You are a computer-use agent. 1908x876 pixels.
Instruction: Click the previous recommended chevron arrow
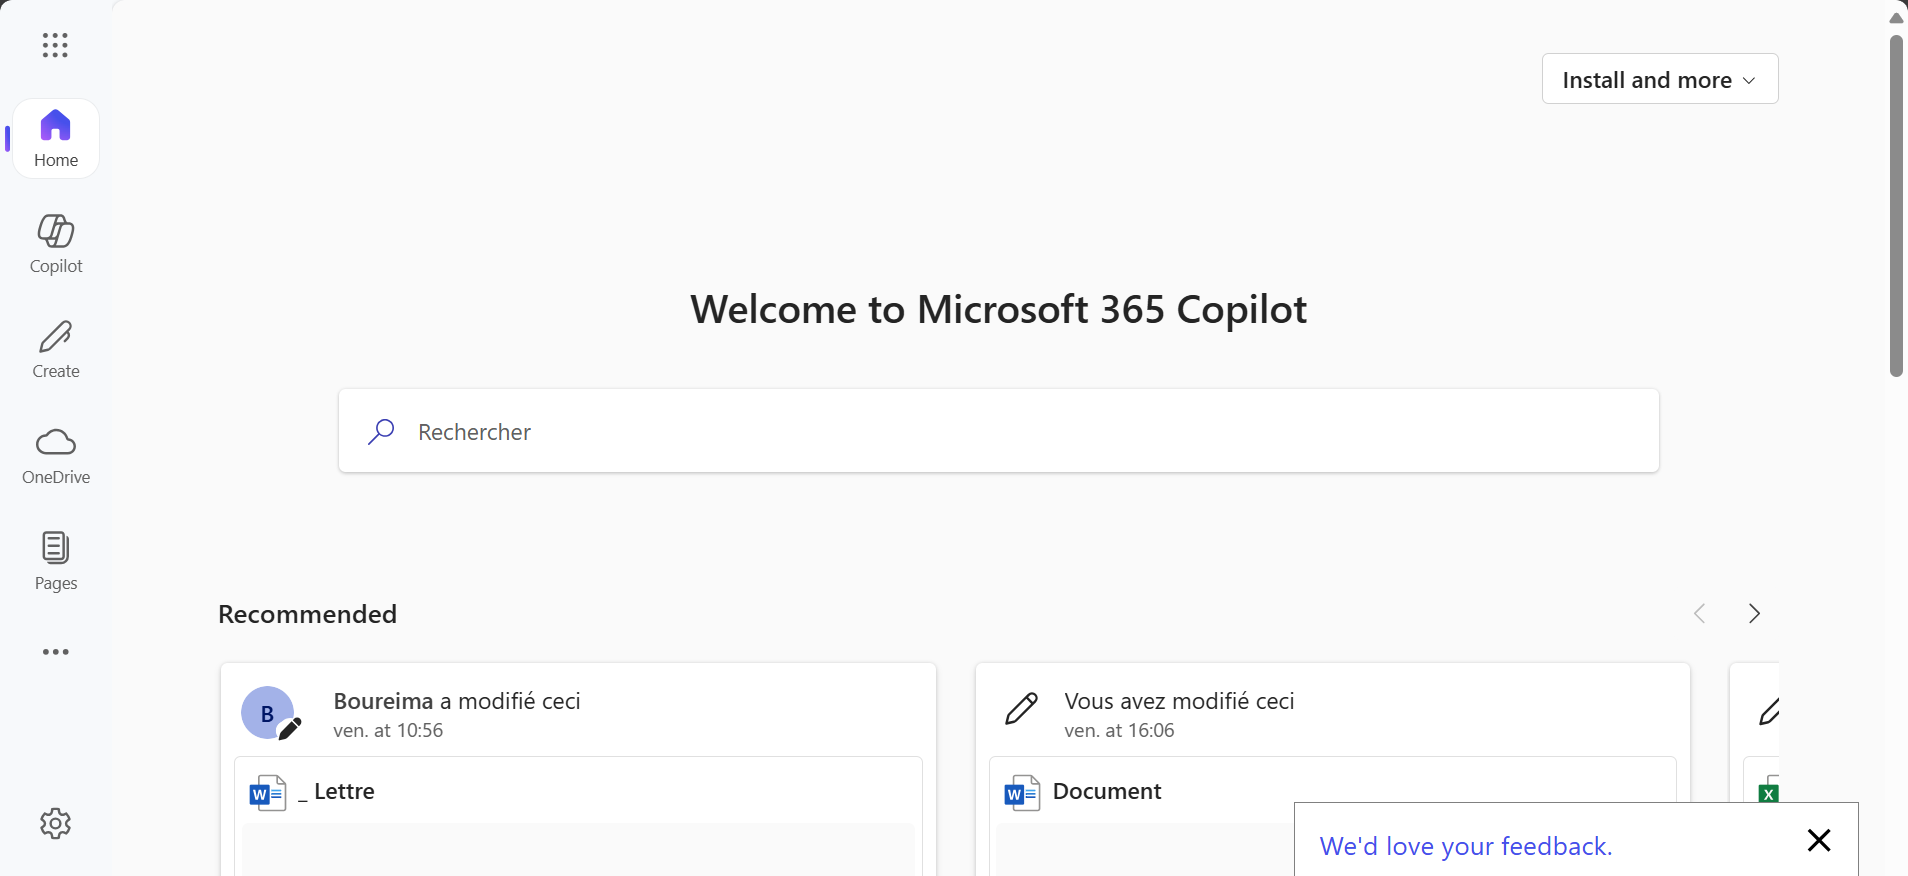coord(1699,613)
